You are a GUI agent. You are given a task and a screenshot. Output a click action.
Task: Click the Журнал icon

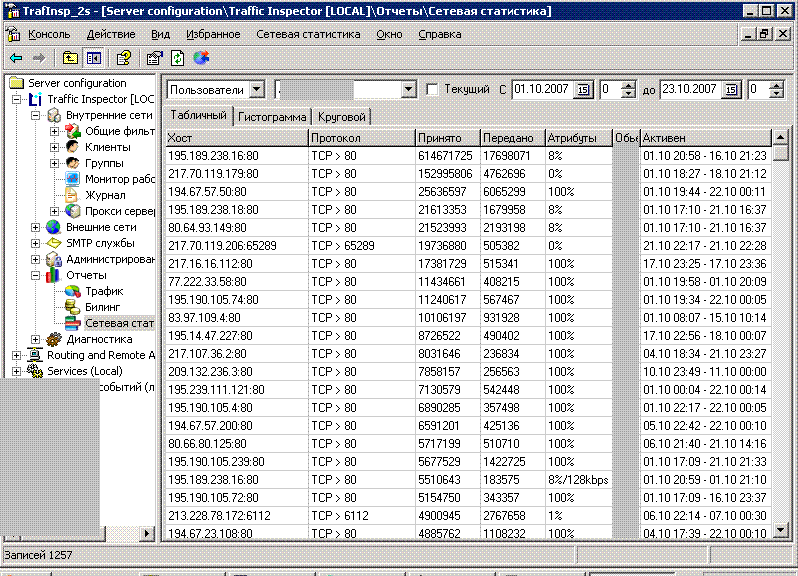pyautogui.click(x=72, y=195)
